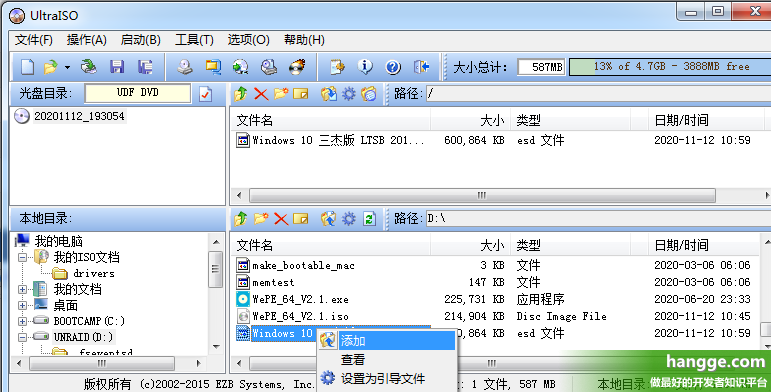Image resolution: width=771 pixels, height=392 pixels.
Task: Open the 工具(T) menu
Action: (194, 40)
